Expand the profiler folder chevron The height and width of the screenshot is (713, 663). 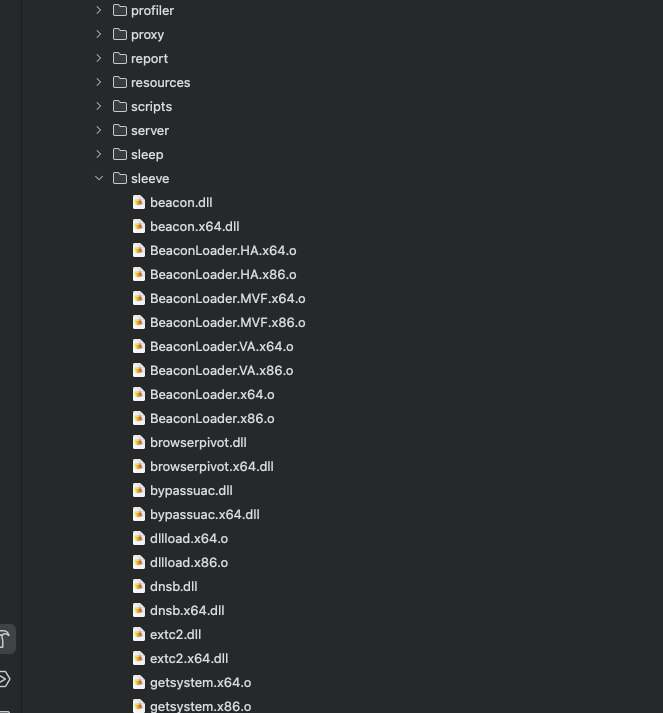(x=99, y=10)
